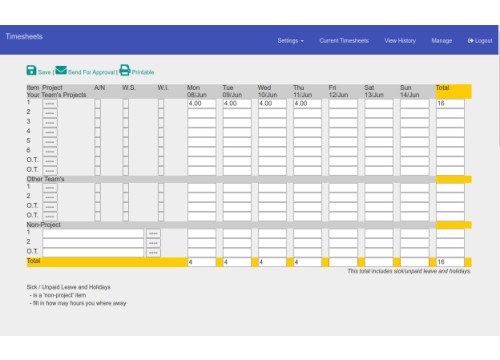Click the Total field showing 16 for item 1

tap(450, 104)
